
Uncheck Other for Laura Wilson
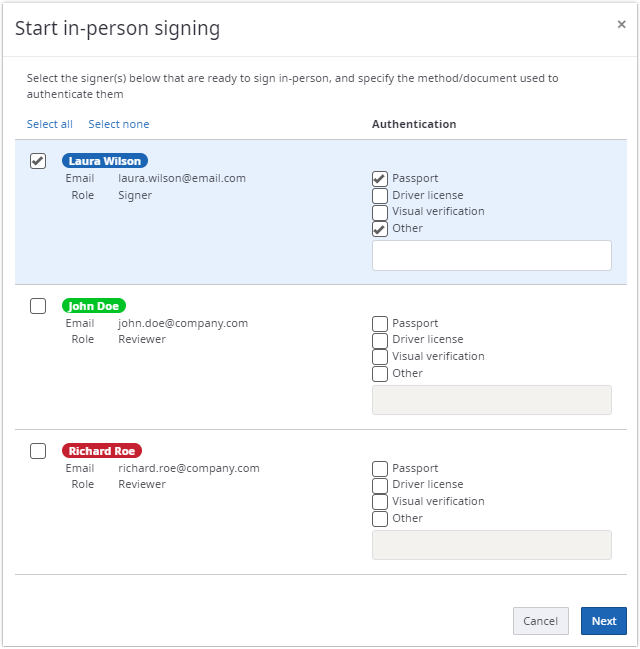point(380,229)
